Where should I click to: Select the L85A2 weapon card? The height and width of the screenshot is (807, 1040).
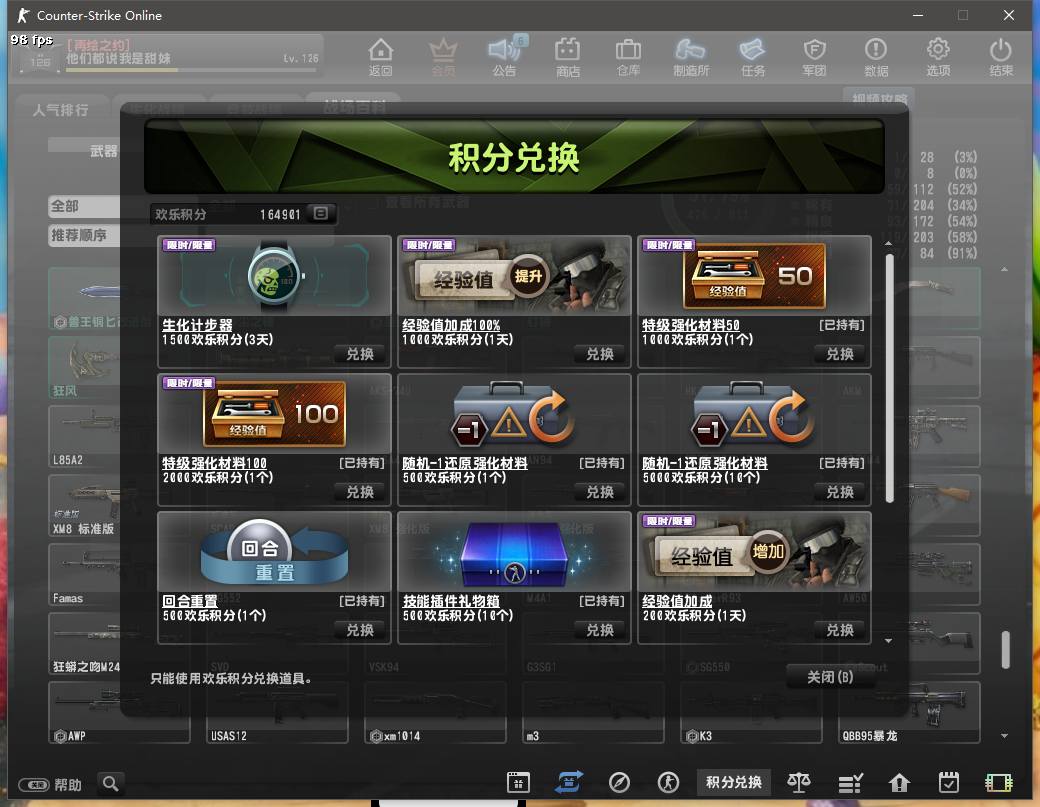tap(84, 437)
